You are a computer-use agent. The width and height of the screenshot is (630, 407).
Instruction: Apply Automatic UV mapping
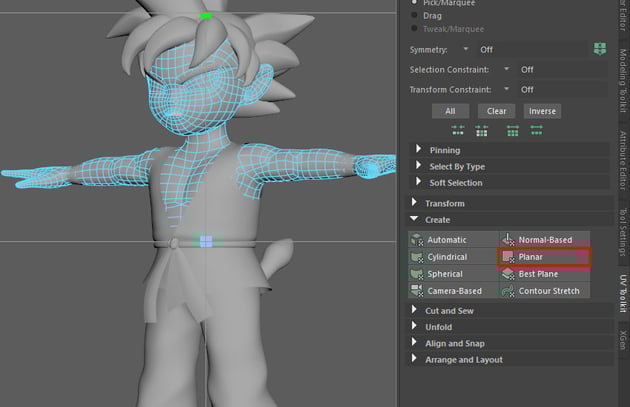tap(445, 240)
